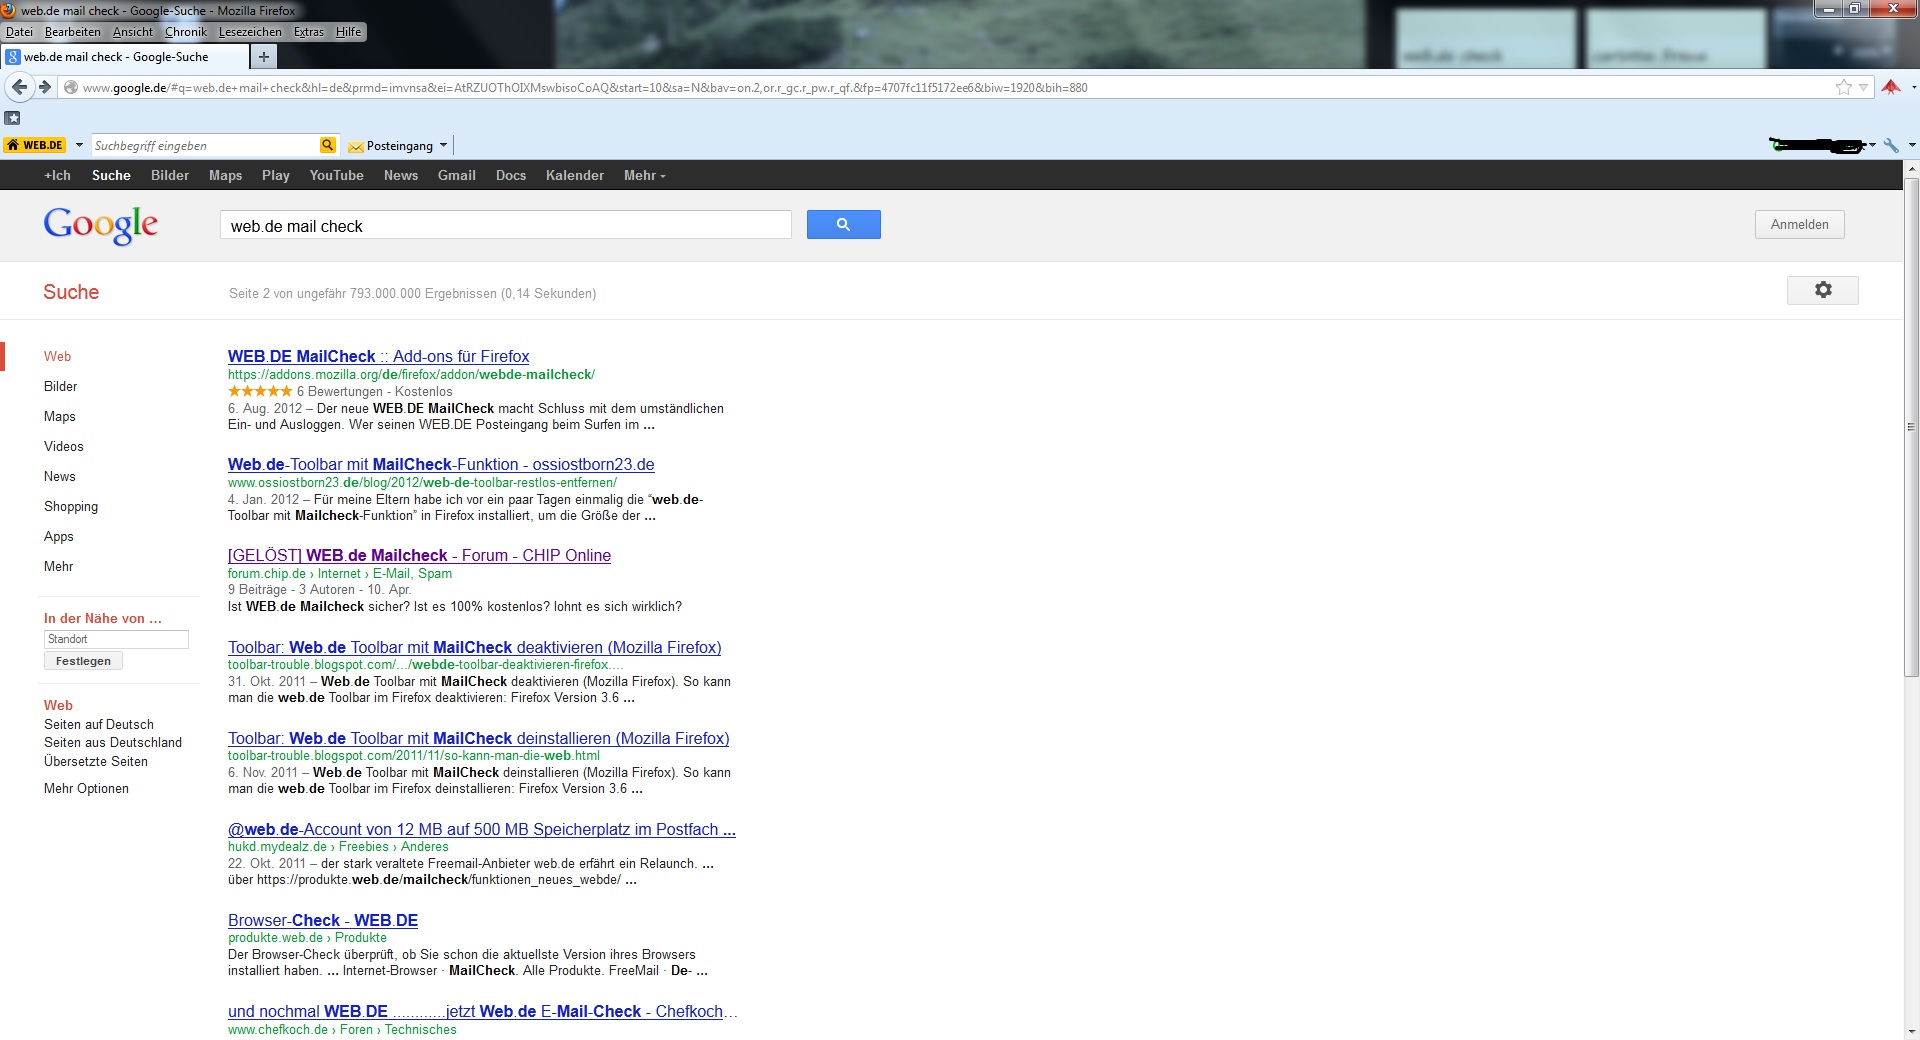This screenshot has height=1040, width=1920.
Task: Select Übersetzte Seiten filter
Action: coord(96,761)
